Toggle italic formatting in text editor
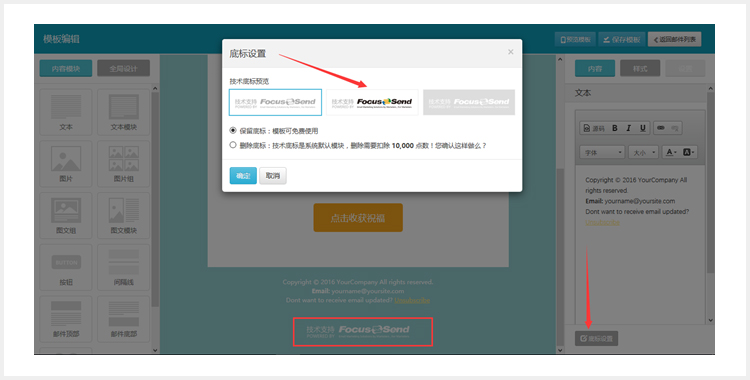This screenshot has height=380, width=750. pos(629,128)
